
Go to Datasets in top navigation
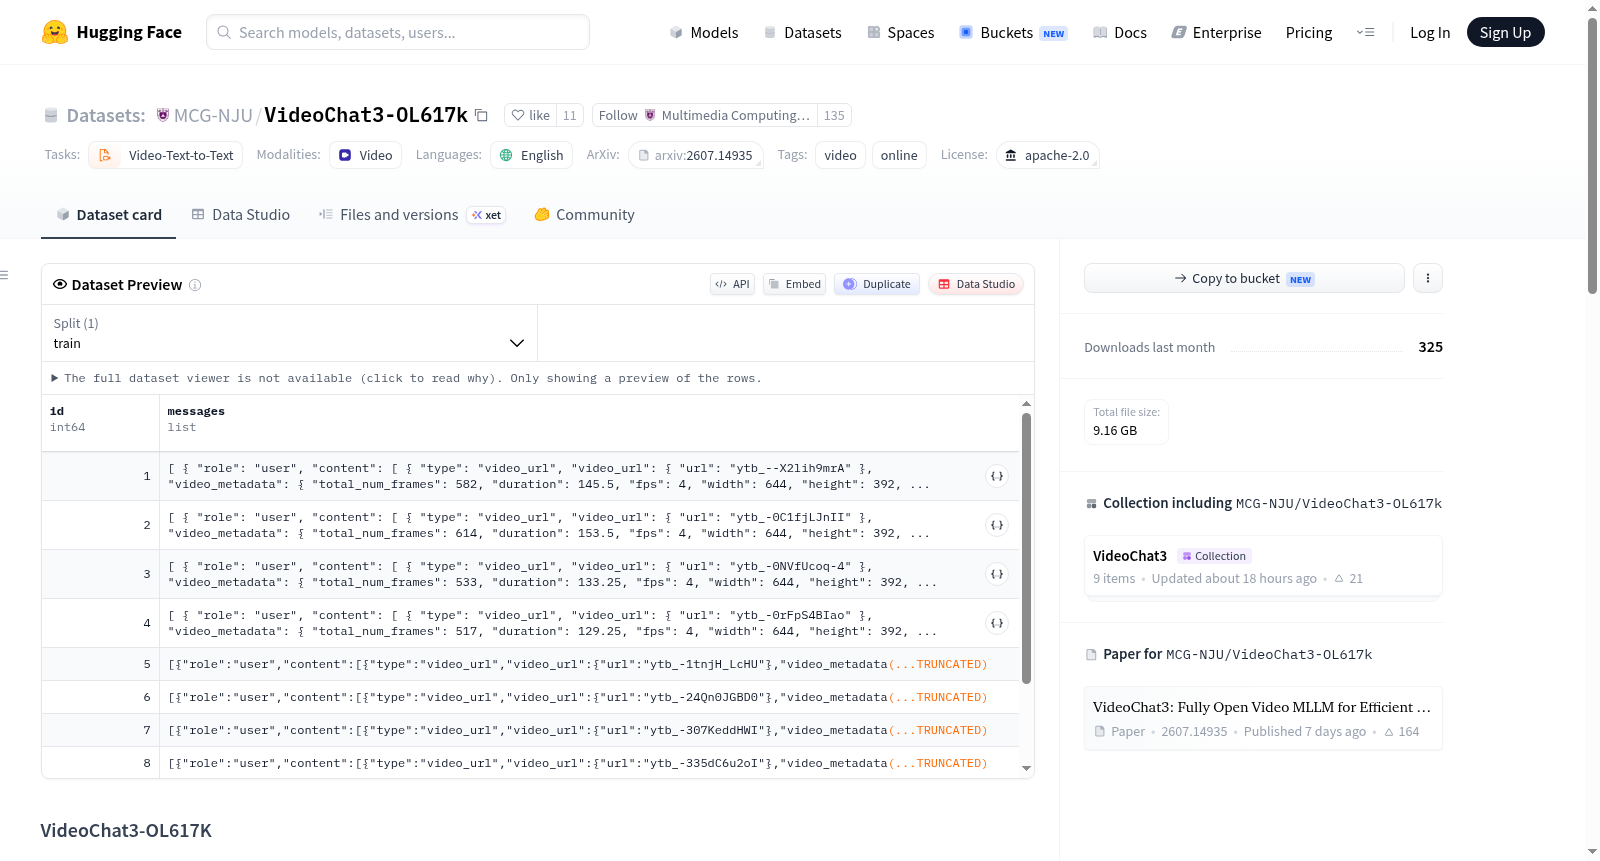[802, 32]
